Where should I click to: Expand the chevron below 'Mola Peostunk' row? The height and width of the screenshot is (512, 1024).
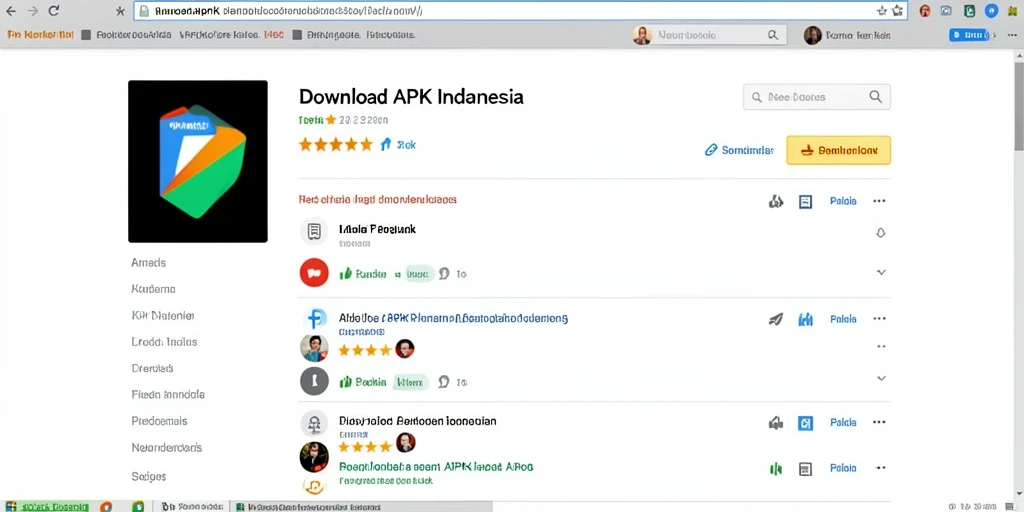(881, 272)
